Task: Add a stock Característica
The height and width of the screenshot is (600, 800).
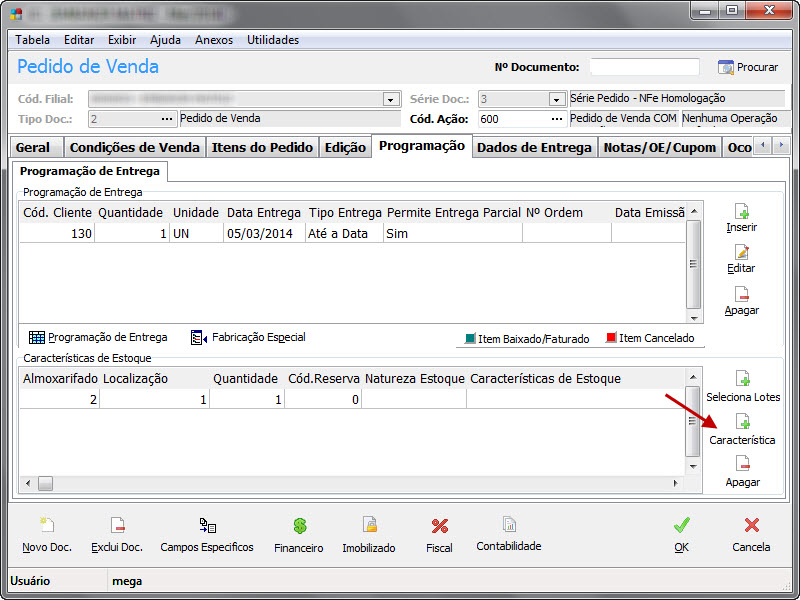Action: click(x=742, y=423)
